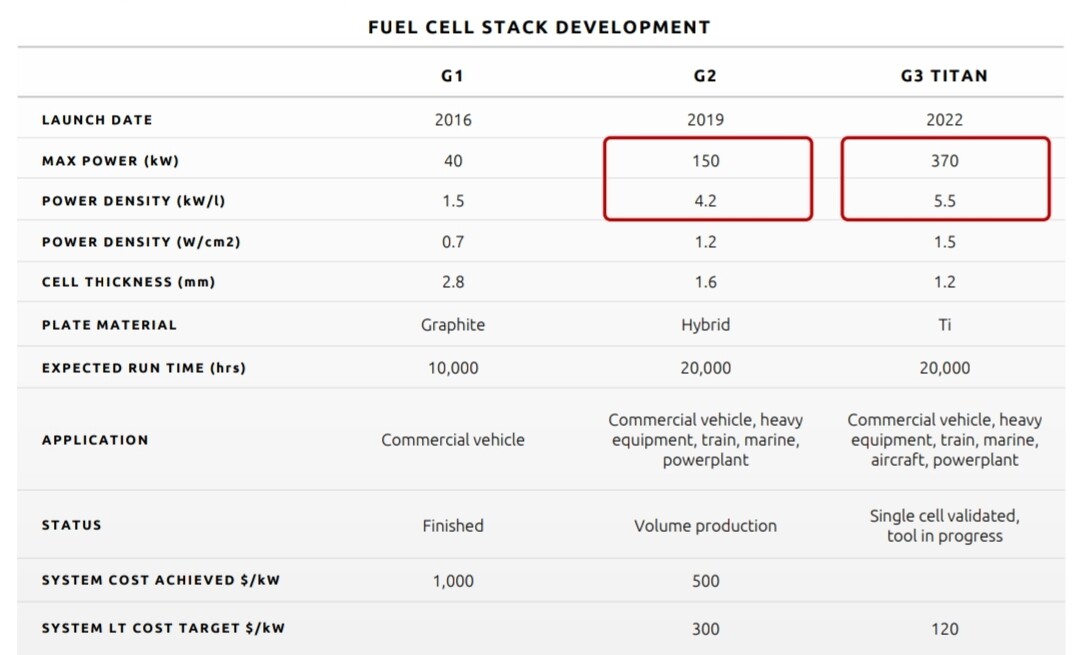This screenshot has width=1074, height=655.
Task: Click the G3 Titan power density value 5.5
Action: coord(944,201)
